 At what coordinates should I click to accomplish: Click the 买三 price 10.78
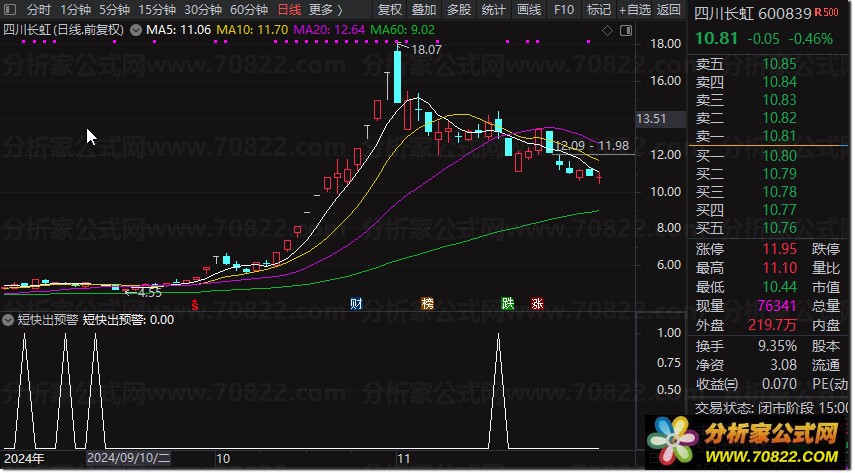[x=779, y=192]
